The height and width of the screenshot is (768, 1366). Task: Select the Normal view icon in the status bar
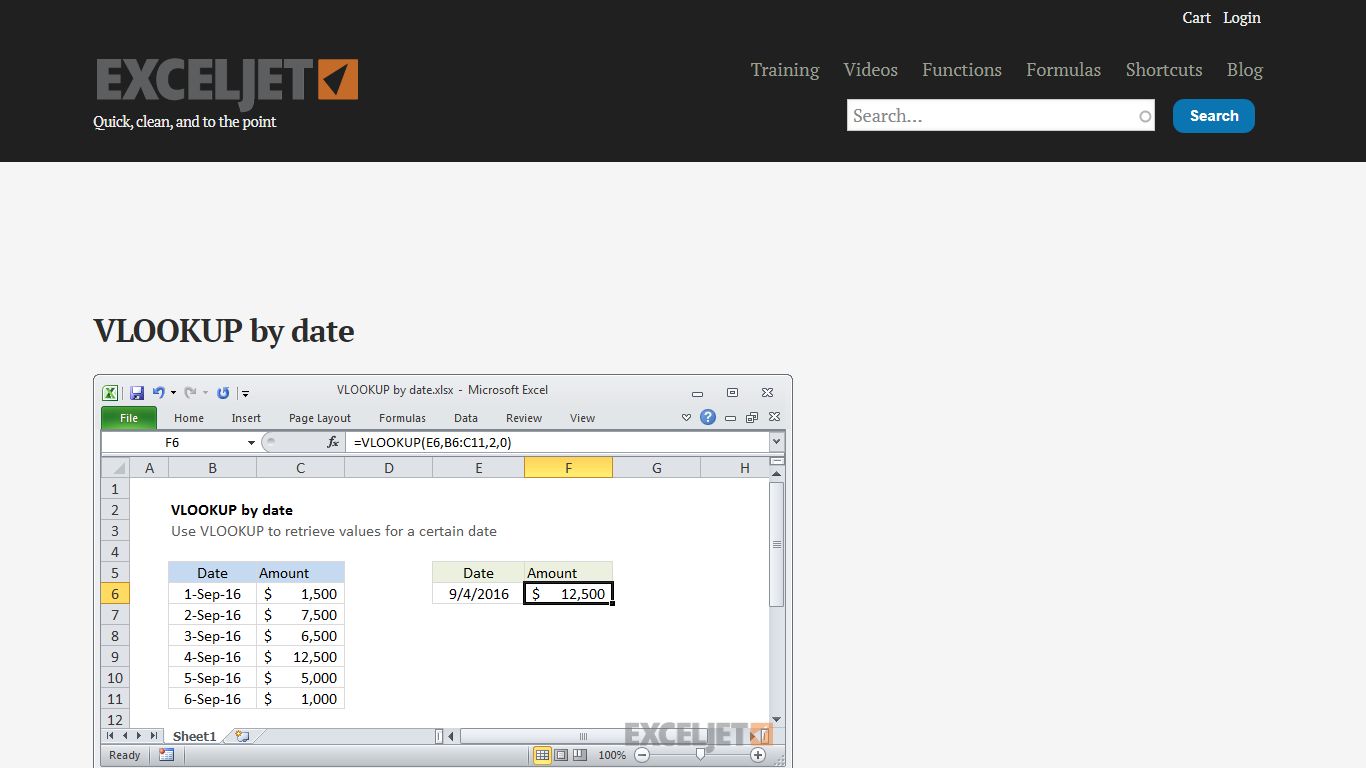point(542,755)
